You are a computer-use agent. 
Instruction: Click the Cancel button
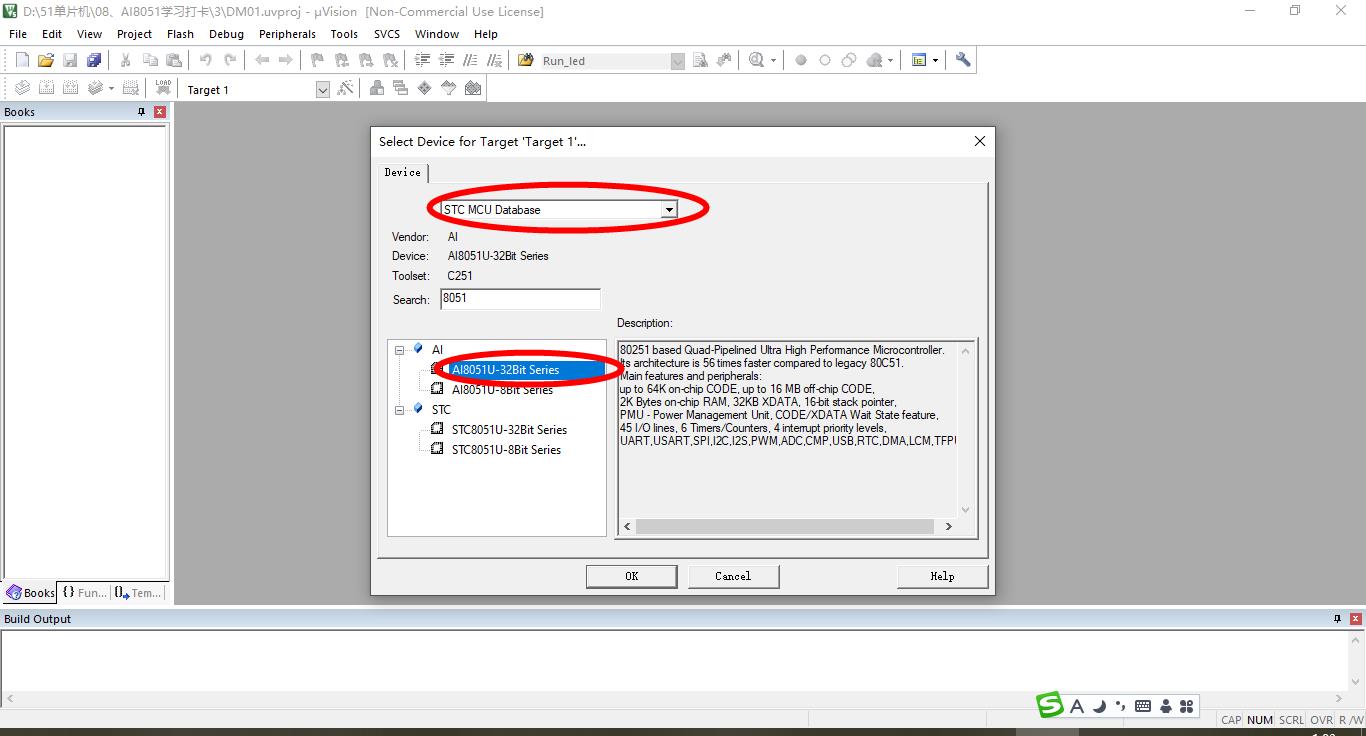coord(733,576)
